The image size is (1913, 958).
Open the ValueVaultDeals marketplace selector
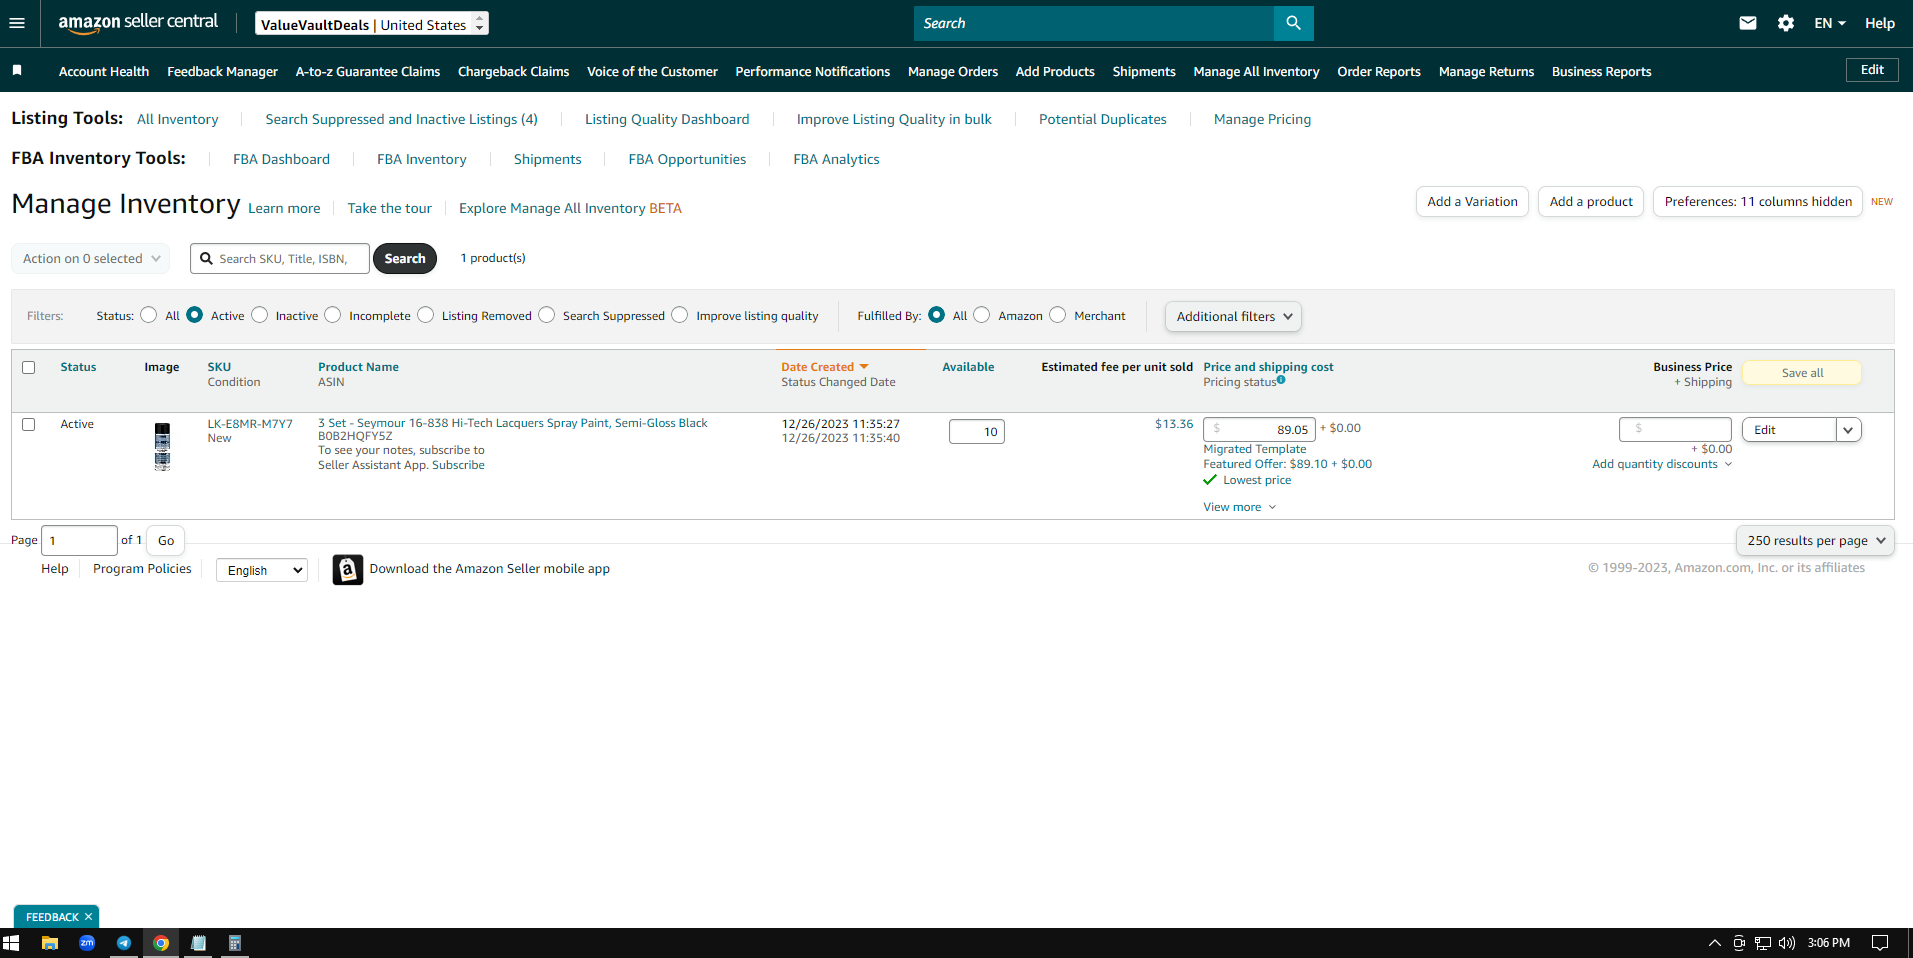(x=372, y=23)
